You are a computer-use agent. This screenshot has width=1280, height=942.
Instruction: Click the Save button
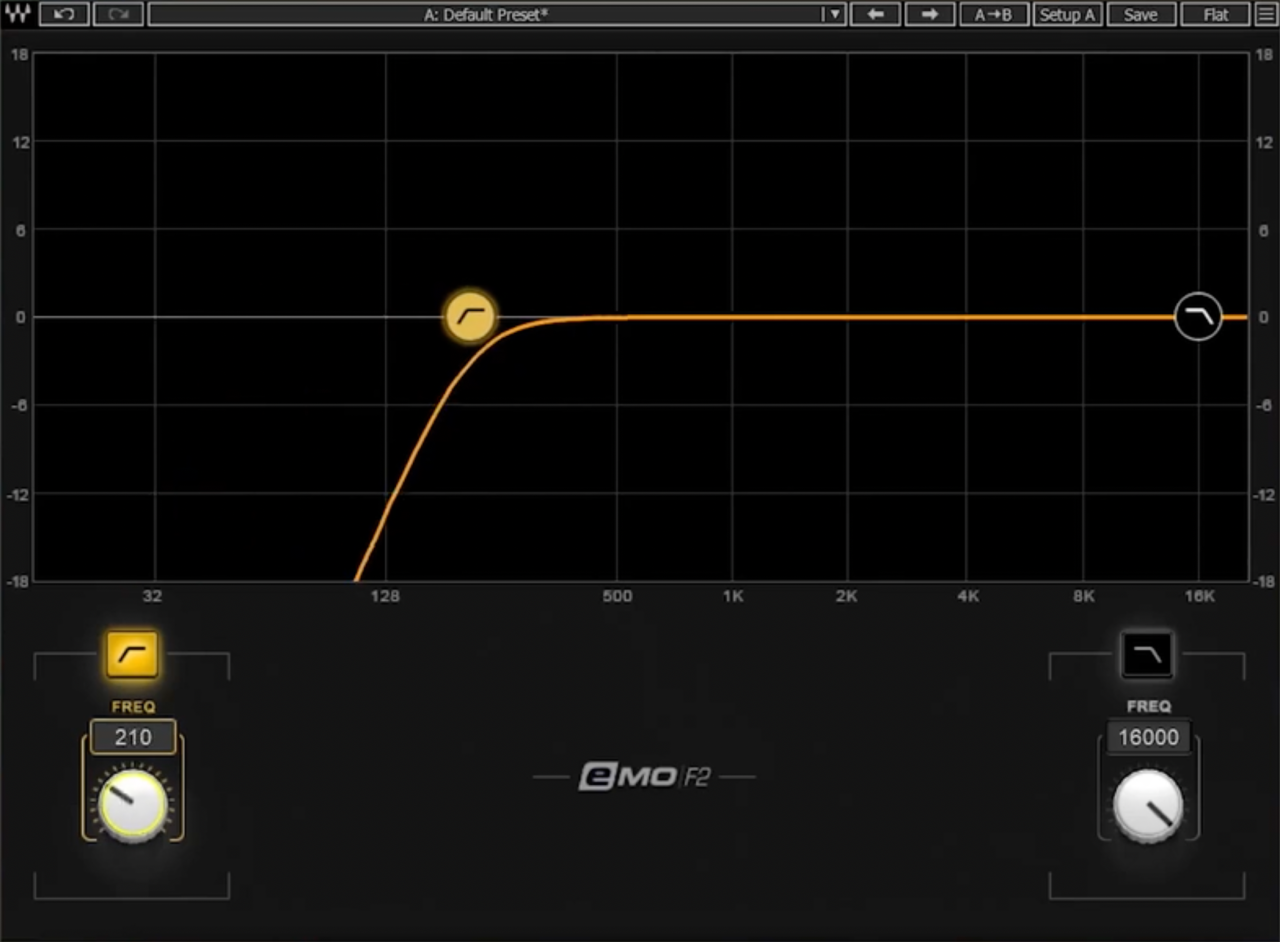click(1140, 14)
